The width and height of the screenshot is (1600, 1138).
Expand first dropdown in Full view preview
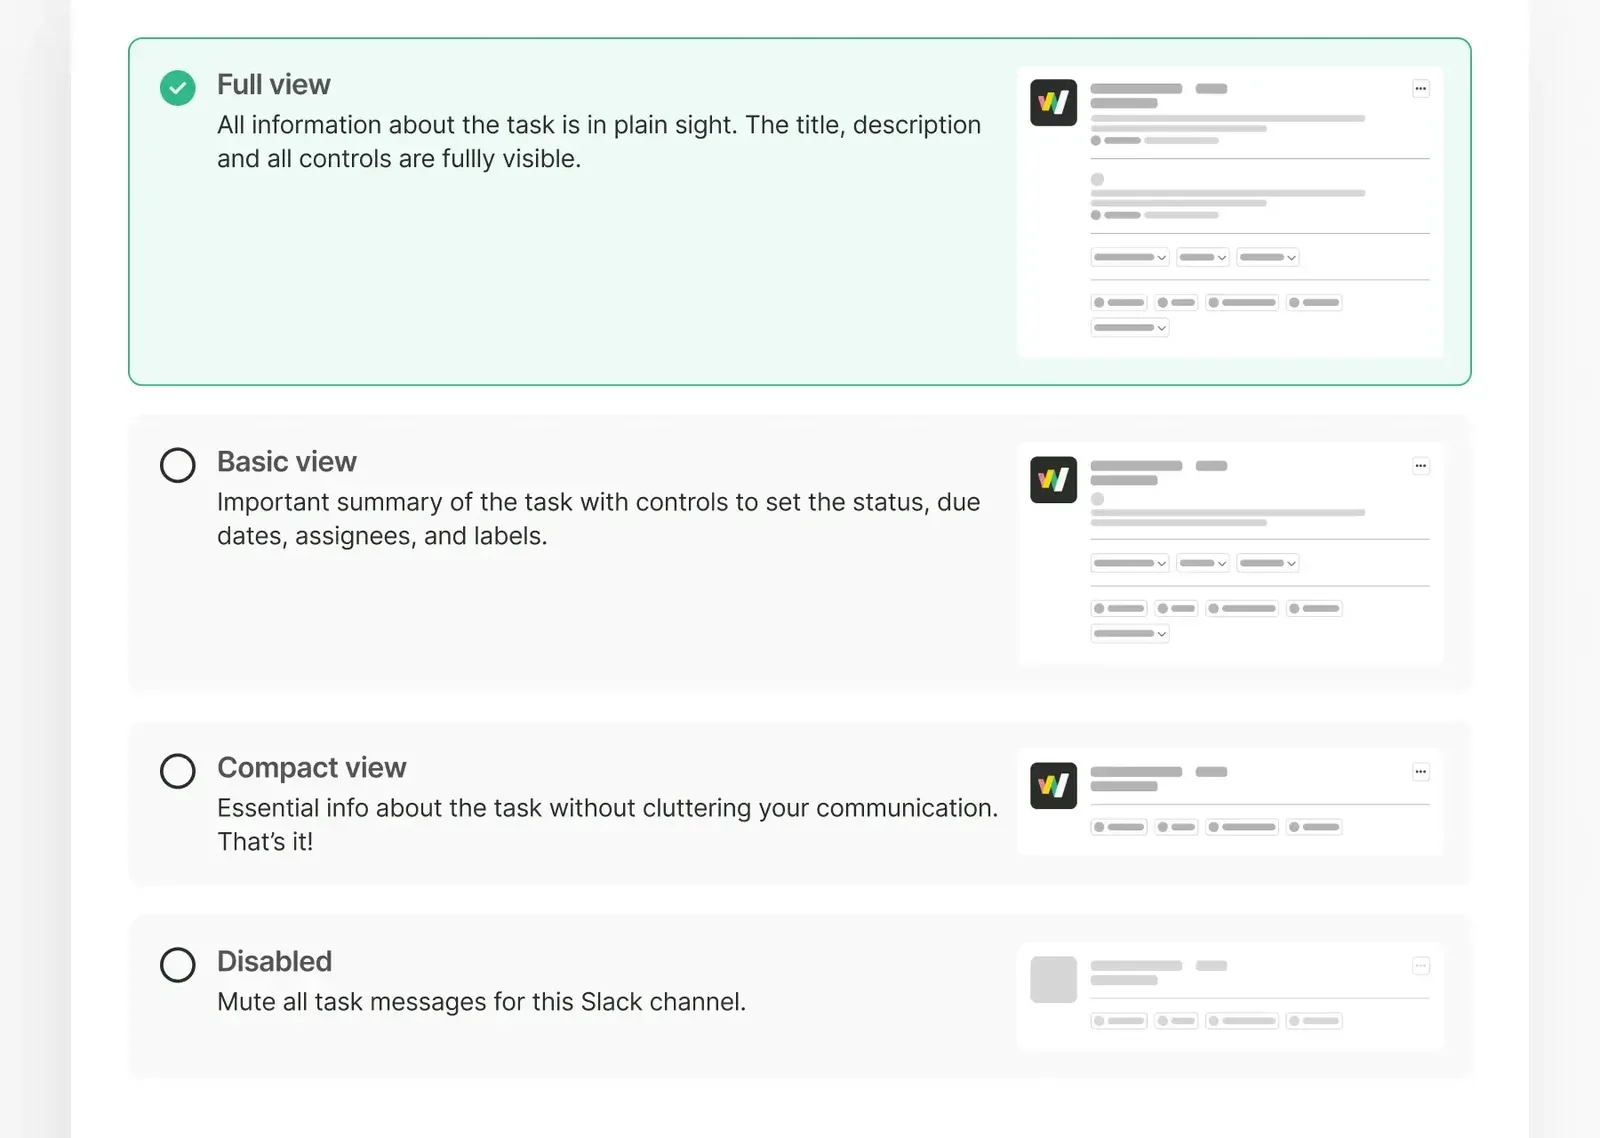(1129, 258)
